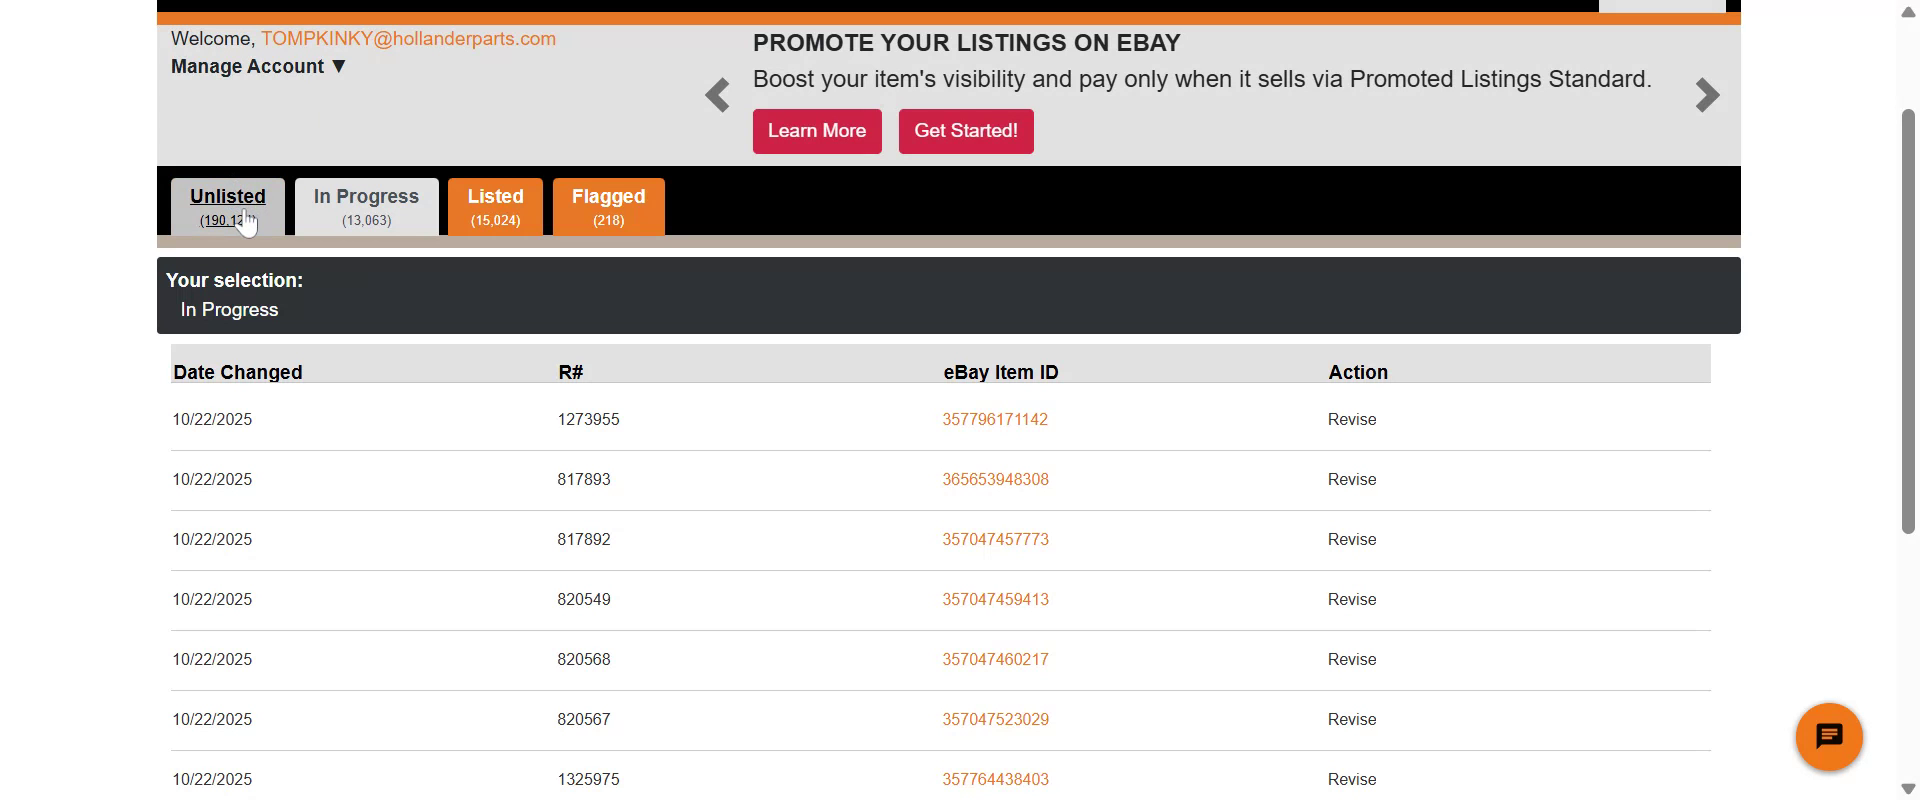Viewport: 1920px width, 800px height.
Task: Click the next banner arrow icon
Action: [1707, 96]
